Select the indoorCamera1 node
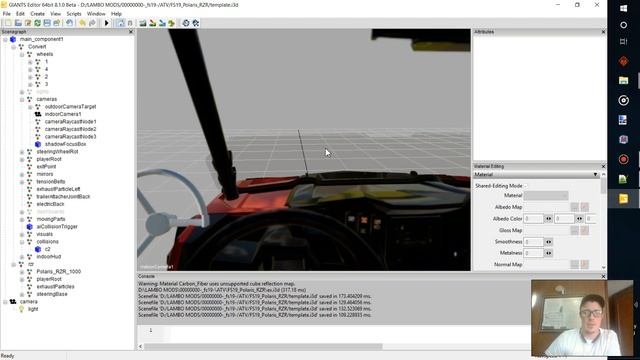This screenshot has width=640, height=360. pos(63,114)
